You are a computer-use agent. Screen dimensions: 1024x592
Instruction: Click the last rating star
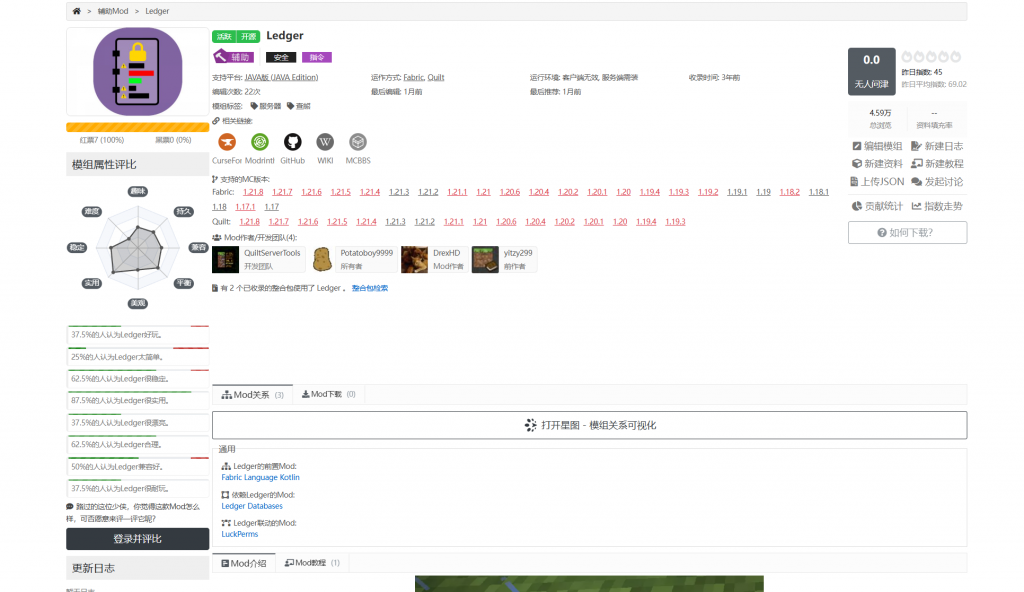[955, 57]
